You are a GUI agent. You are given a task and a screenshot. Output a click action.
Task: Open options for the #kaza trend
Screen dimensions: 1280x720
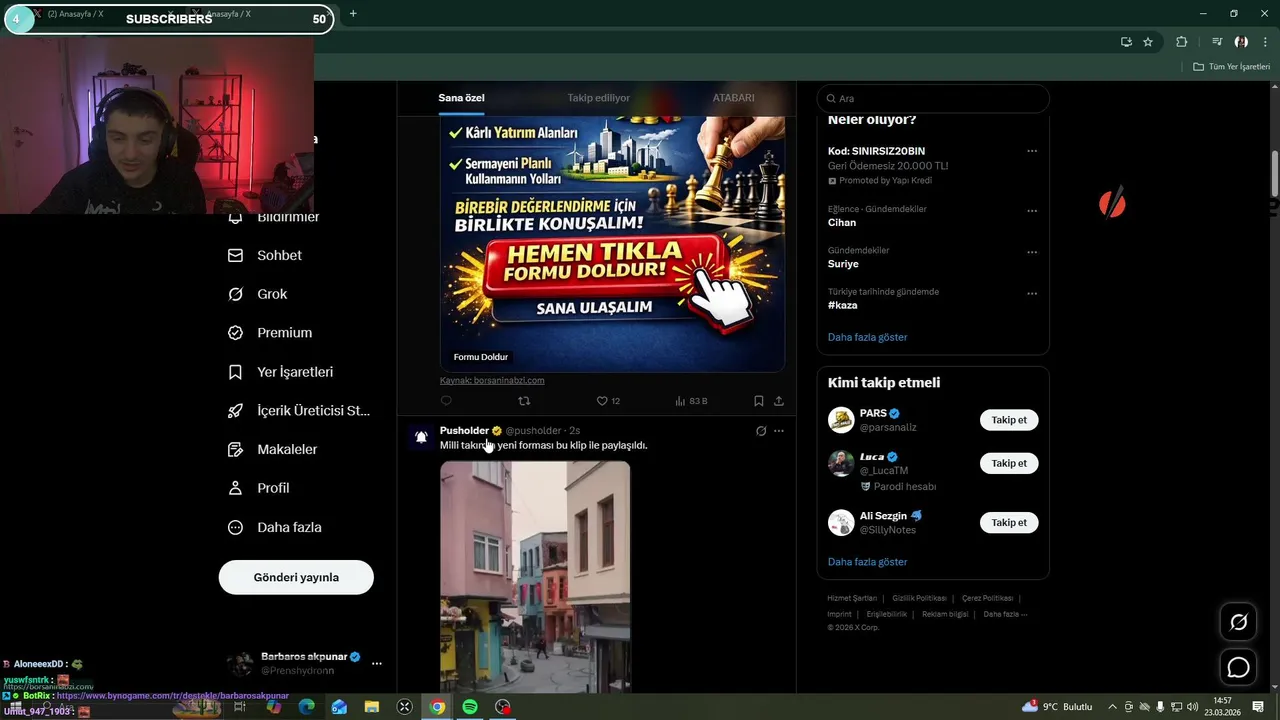click(1032, 294)
